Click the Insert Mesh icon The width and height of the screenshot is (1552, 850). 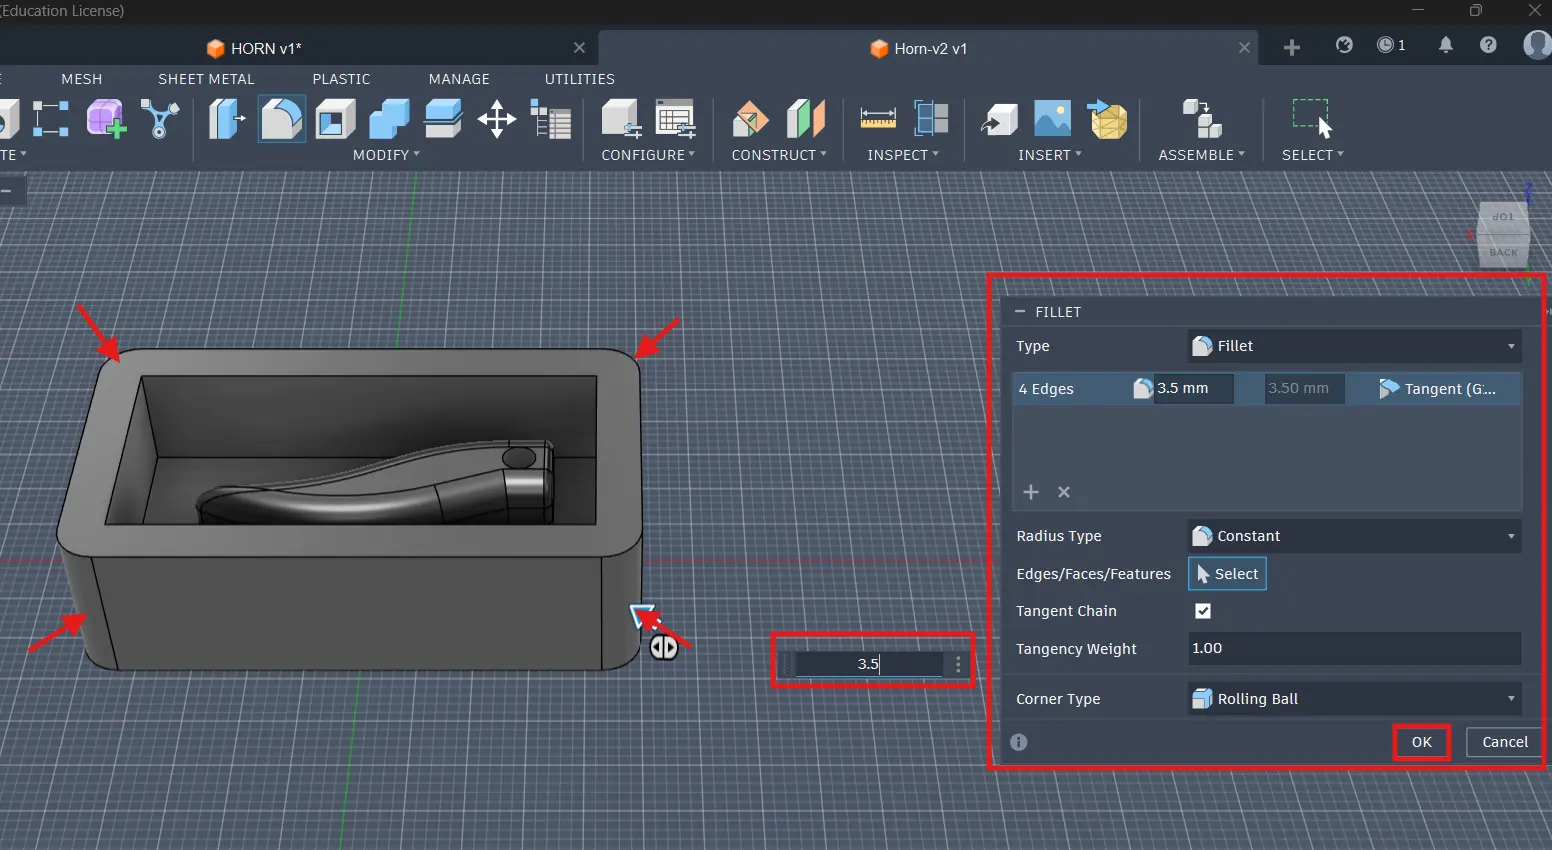1107,119
